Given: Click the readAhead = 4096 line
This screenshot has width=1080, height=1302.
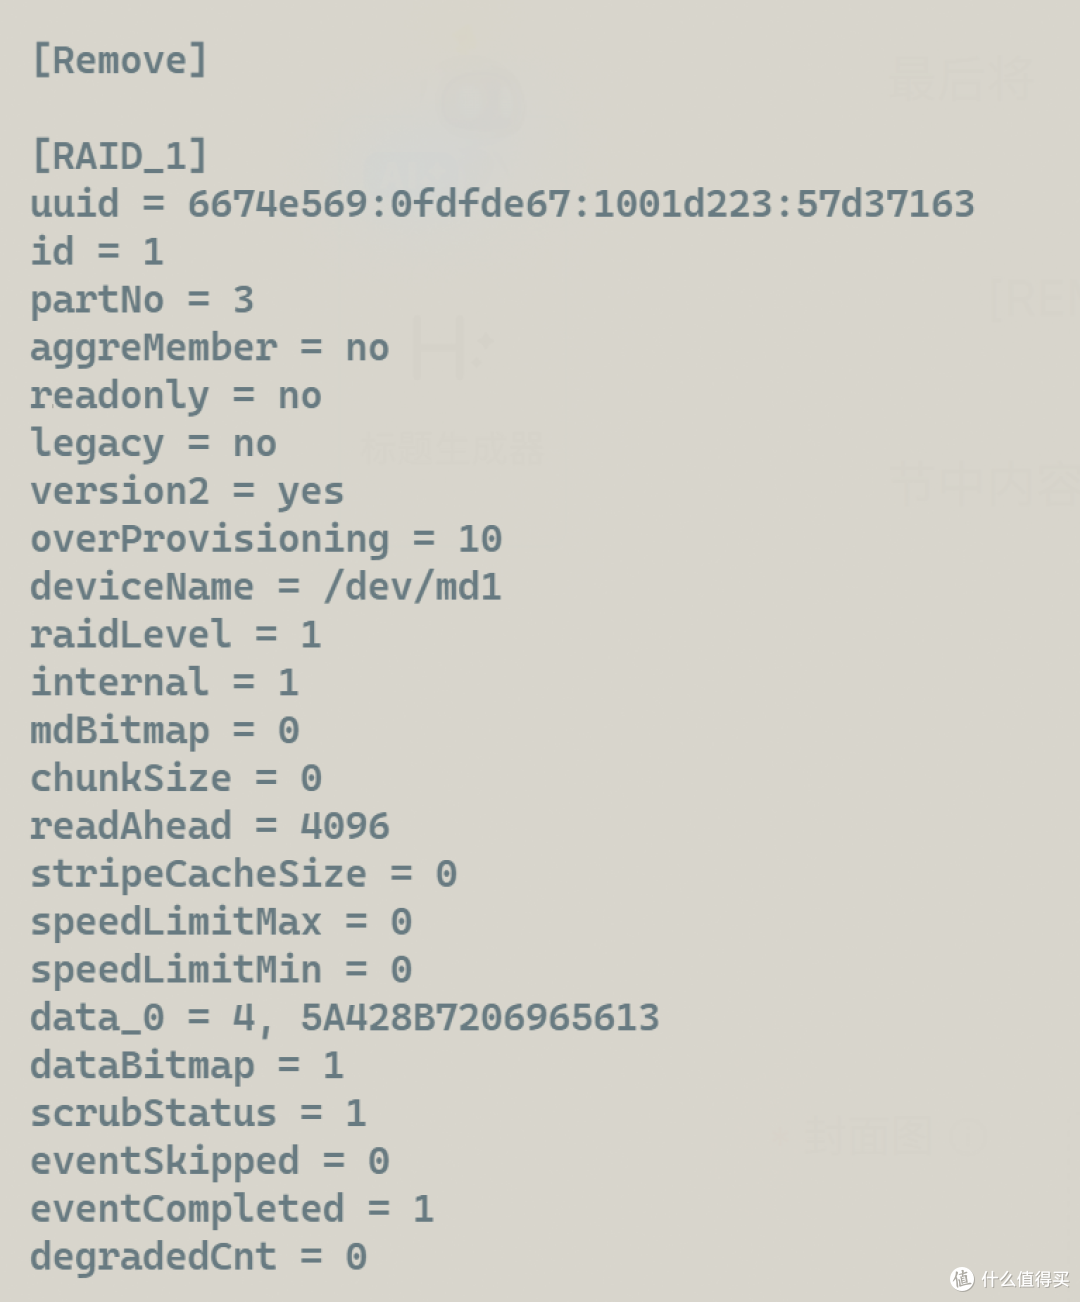Looking at the screenshot, I should 210,827.
